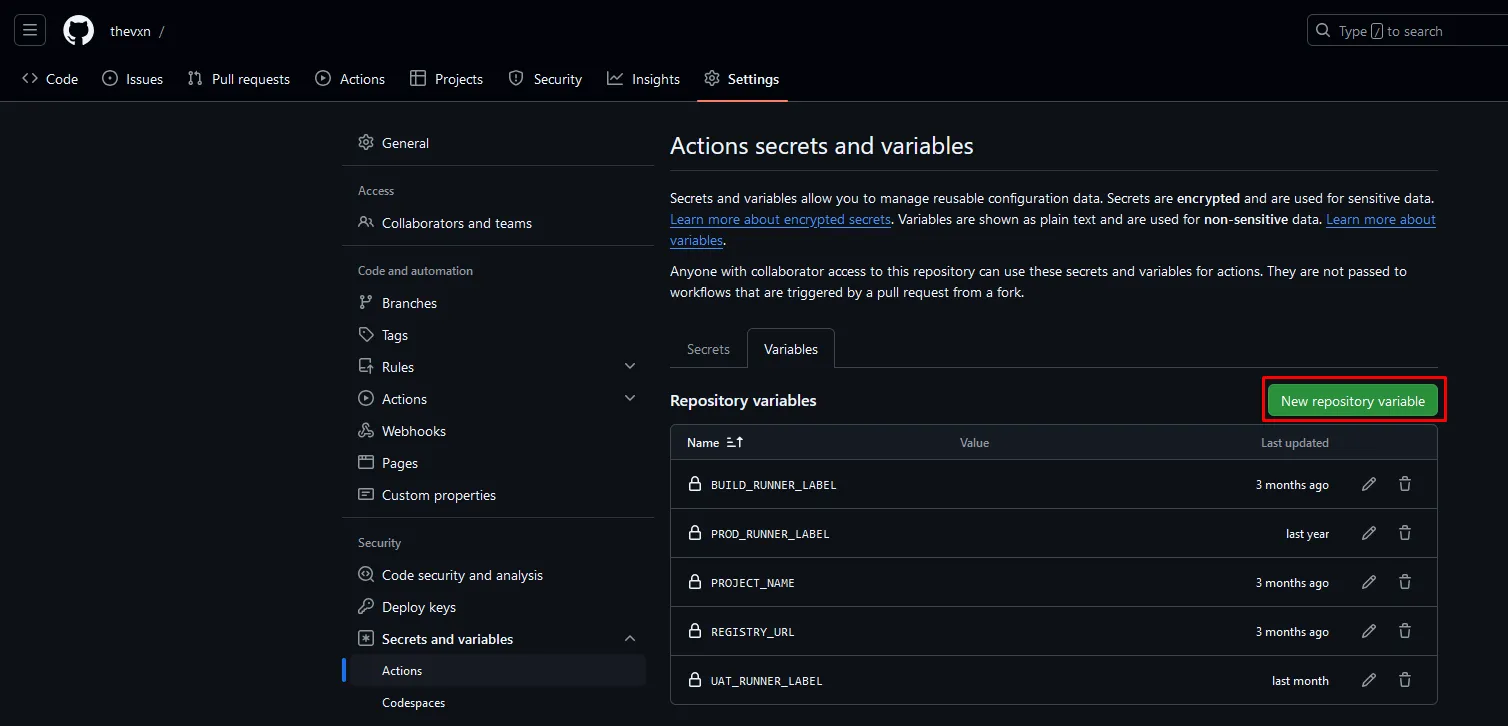
Task: Edit PROJECT_NAME with the pencil icon
Action: (1369, 582)
